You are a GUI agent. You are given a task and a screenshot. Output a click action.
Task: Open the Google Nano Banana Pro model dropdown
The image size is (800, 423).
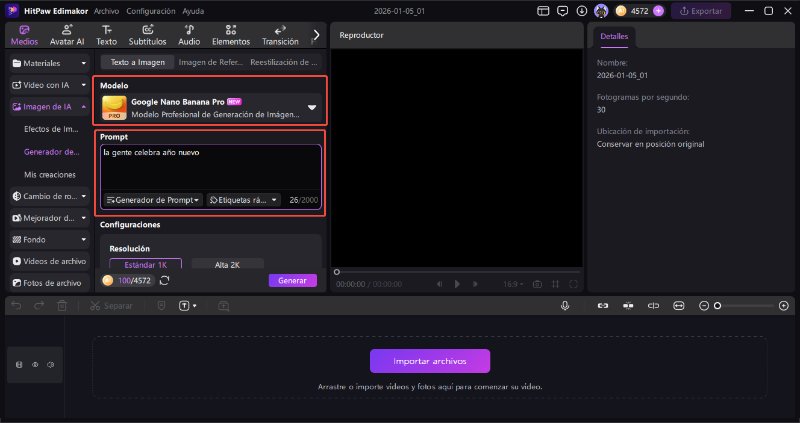pos(311,107)
